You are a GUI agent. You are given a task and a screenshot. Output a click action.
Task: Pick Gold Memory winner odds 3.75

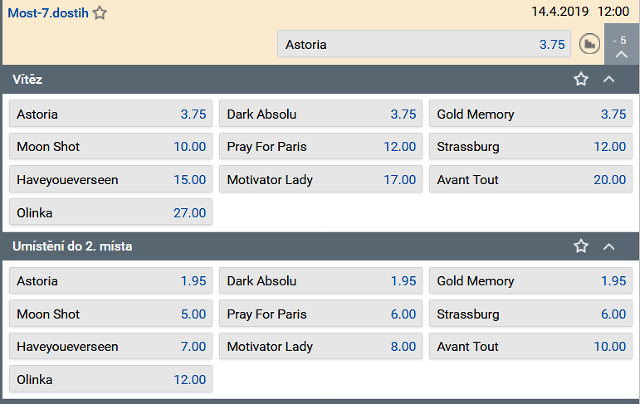tap(531, 114)
